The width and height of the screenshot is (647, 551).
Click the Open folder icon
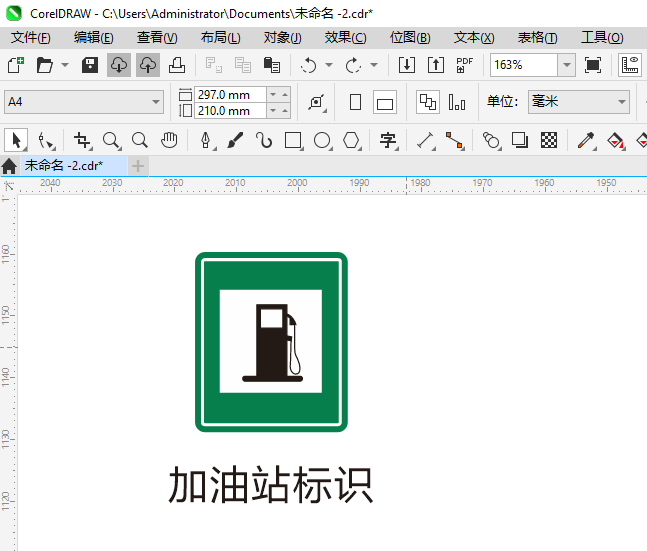[45, 65]
